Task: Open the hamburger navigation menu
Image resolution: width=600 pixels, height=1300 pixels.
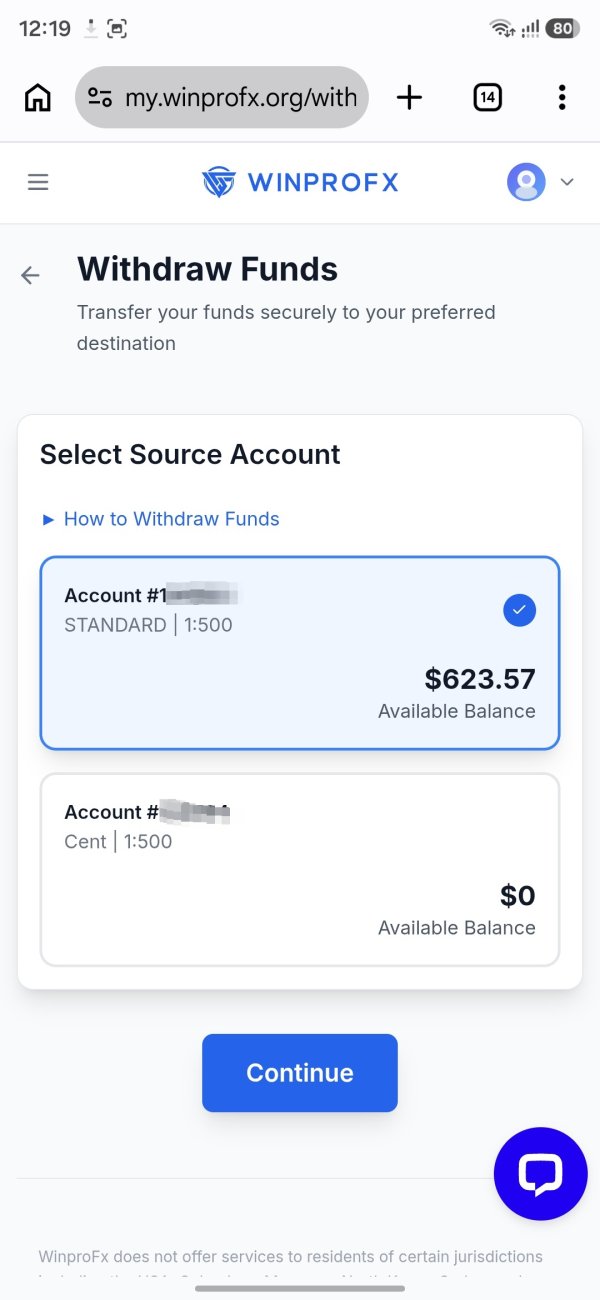Action: [38, 182]
